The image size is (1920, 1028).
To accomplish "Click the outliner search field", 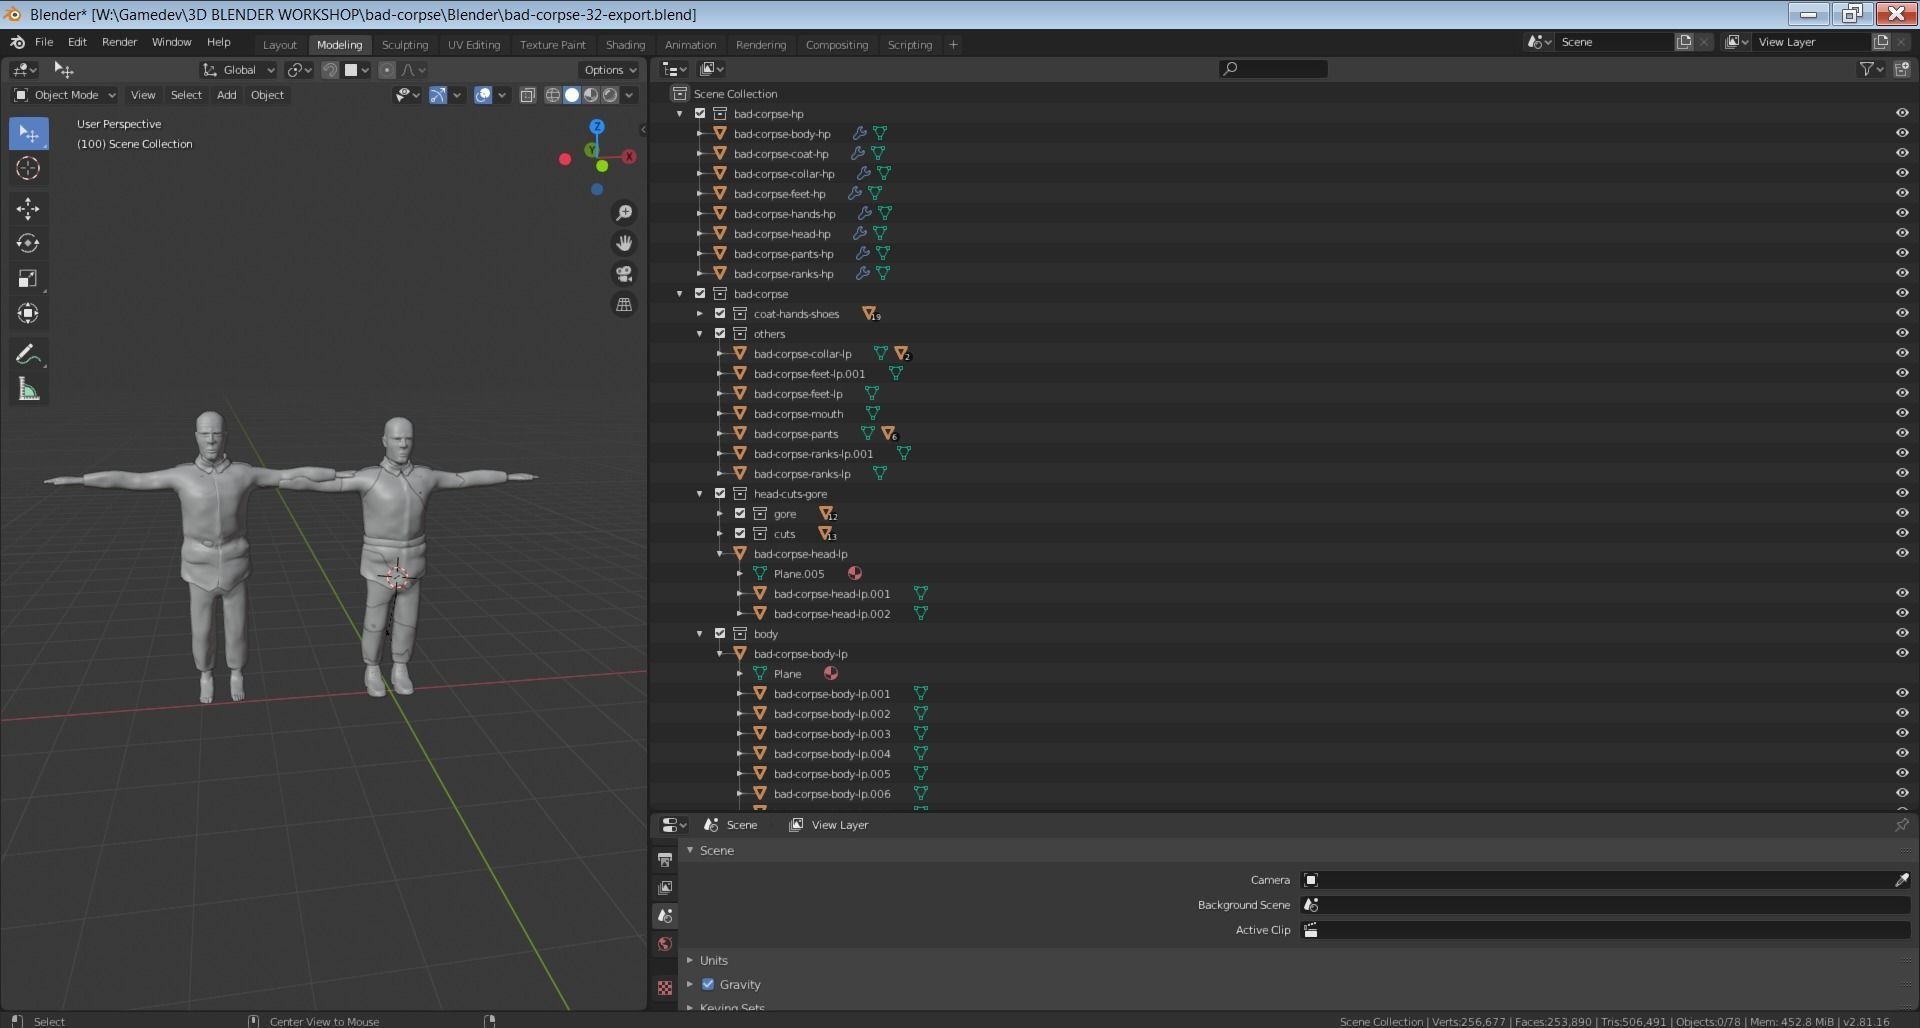I will coord(1273,69).
